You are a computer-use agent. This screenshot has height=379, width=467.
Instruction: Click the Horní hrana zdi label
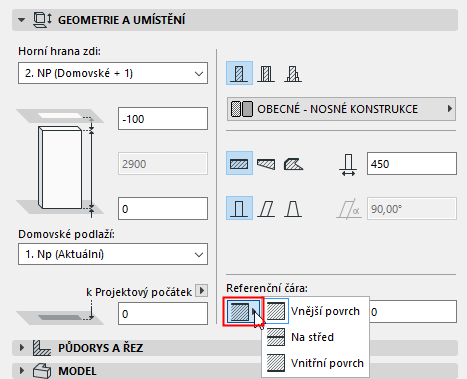pyautogui.click(x=59, y=51)
